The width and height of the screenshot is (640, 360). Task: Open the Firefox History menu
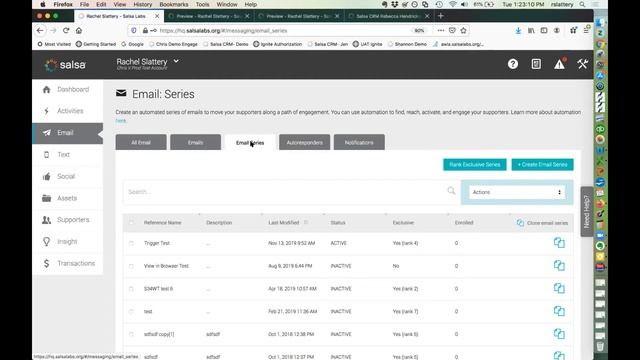tap(142, 4)
